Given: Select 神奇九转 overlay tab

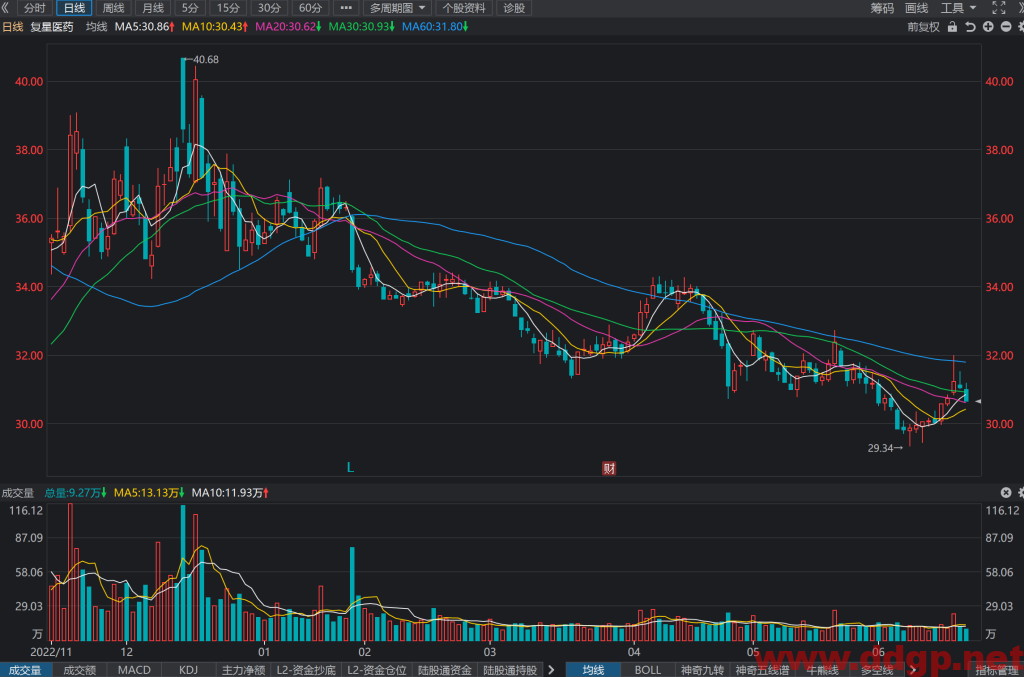Looking at the screenshot, I should point(702,670).
